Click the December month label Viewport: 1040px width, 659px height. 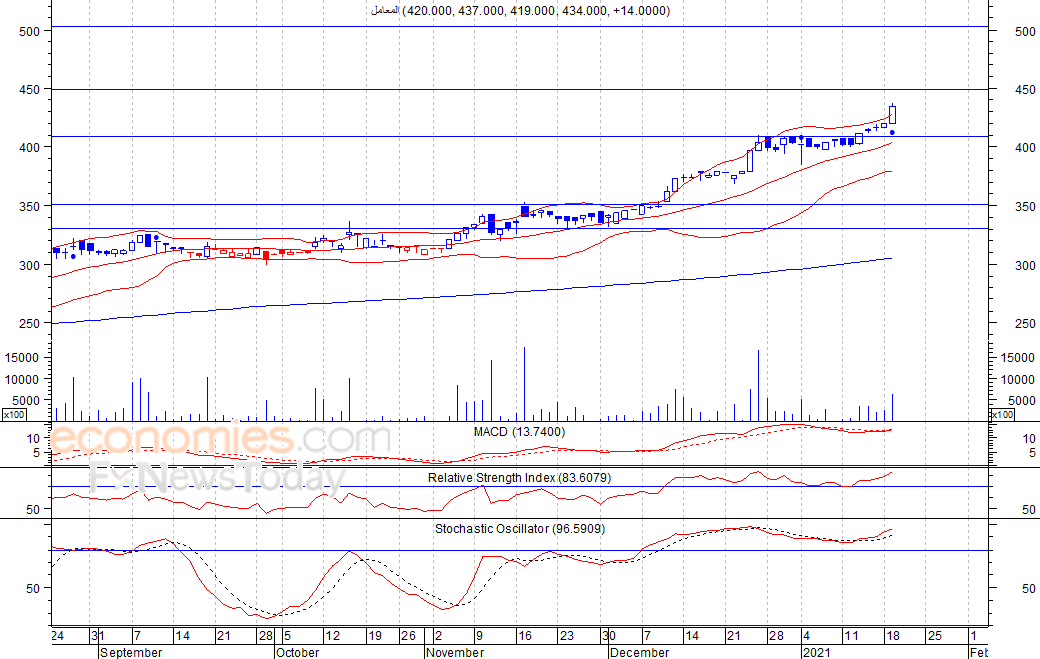click(639, 652)
